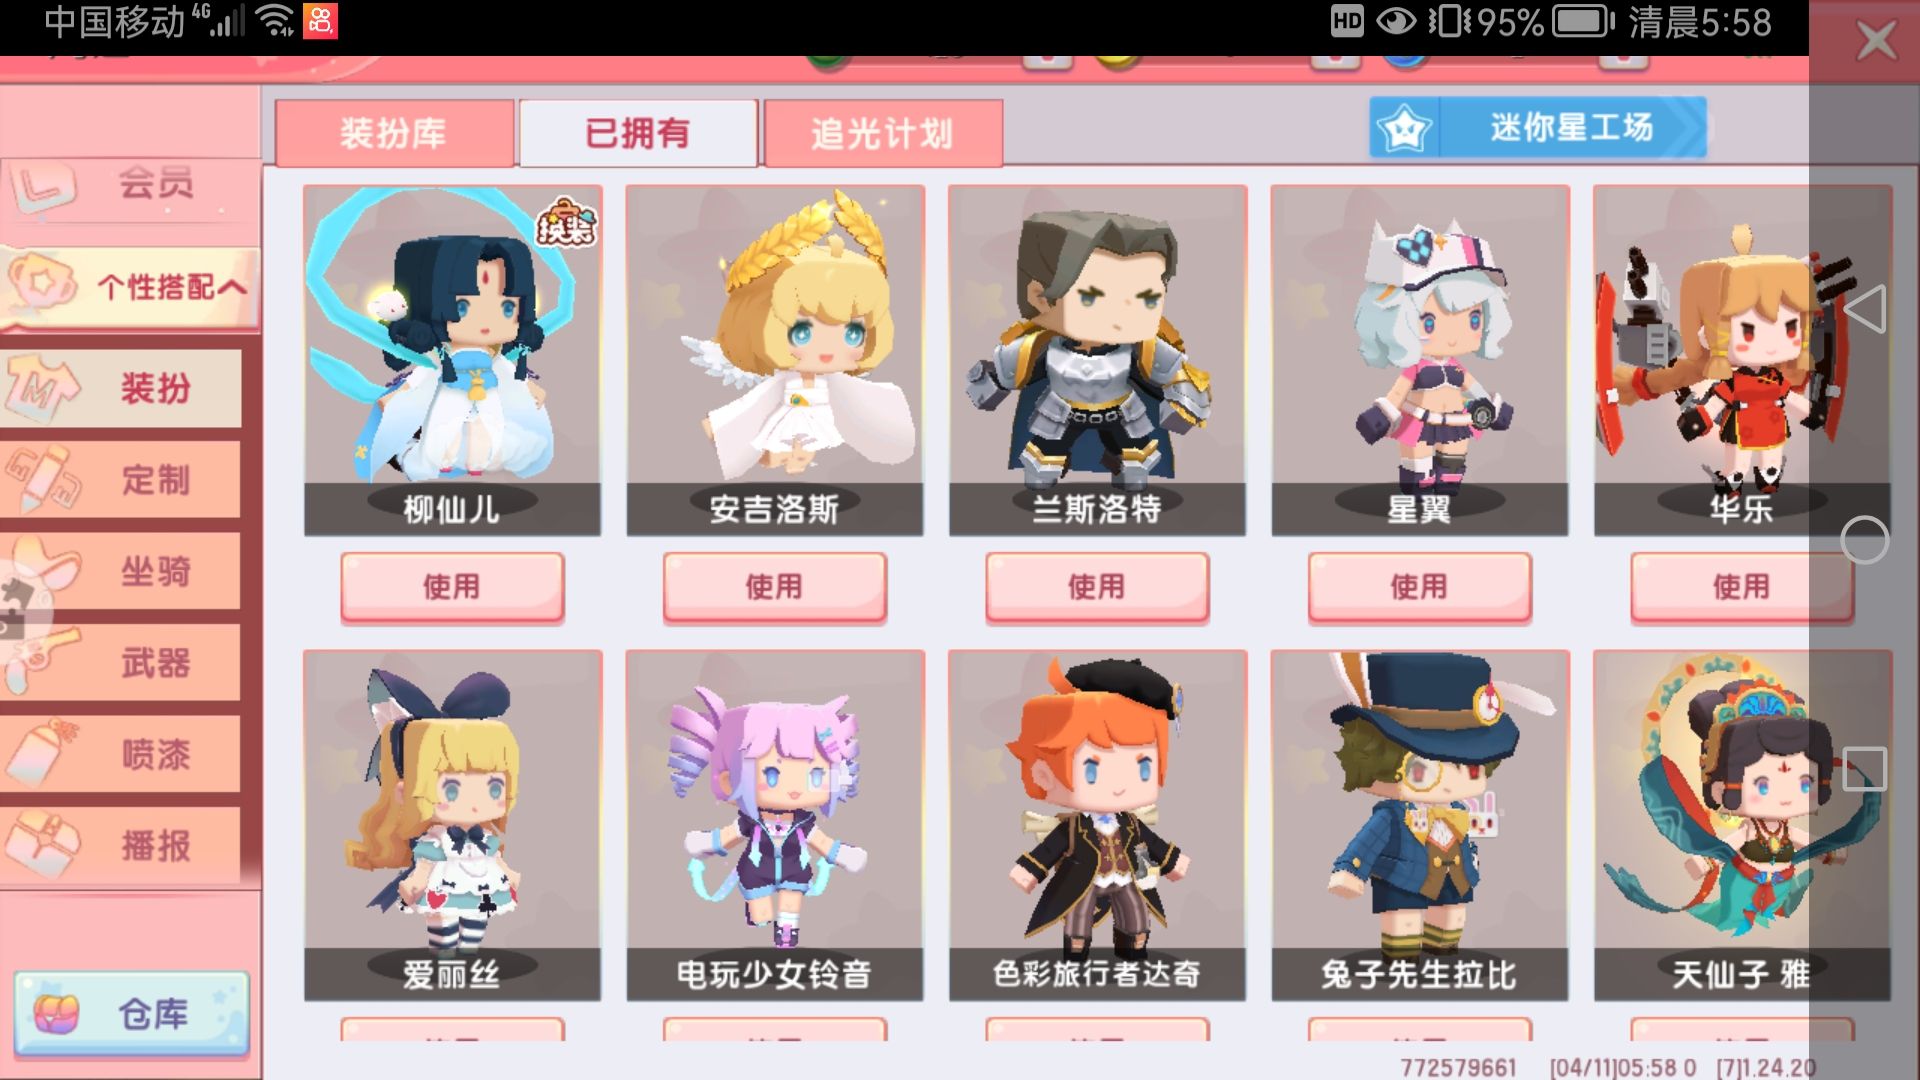
Task: Select the 已拥有 owned tab
Action: click(638, 133)
